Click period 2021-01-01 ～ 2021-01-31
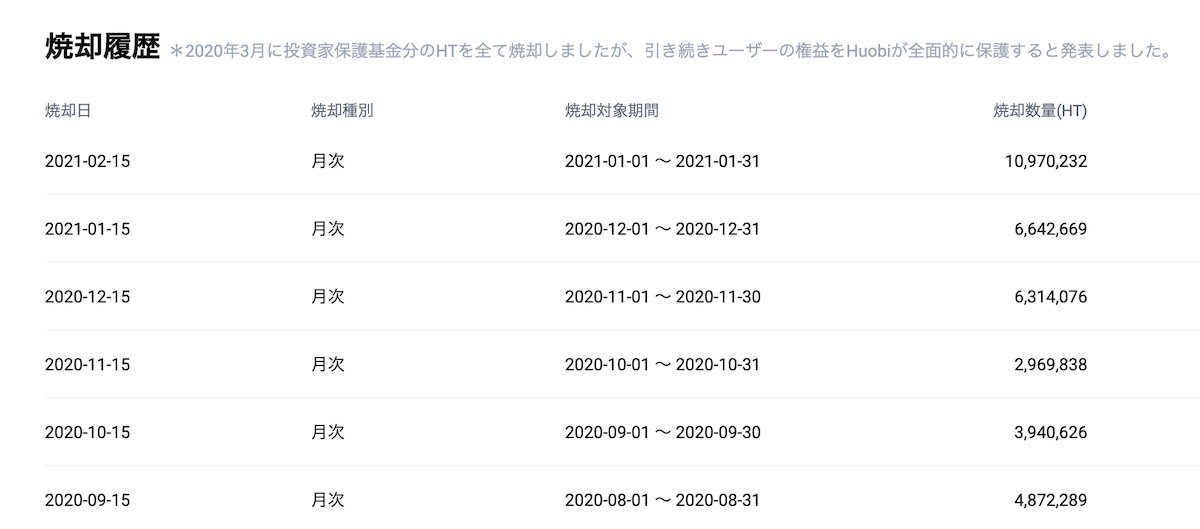Image resolution: width=1200 pixels, height=529 pixels. pyautogui.click(x=662, y=161)
